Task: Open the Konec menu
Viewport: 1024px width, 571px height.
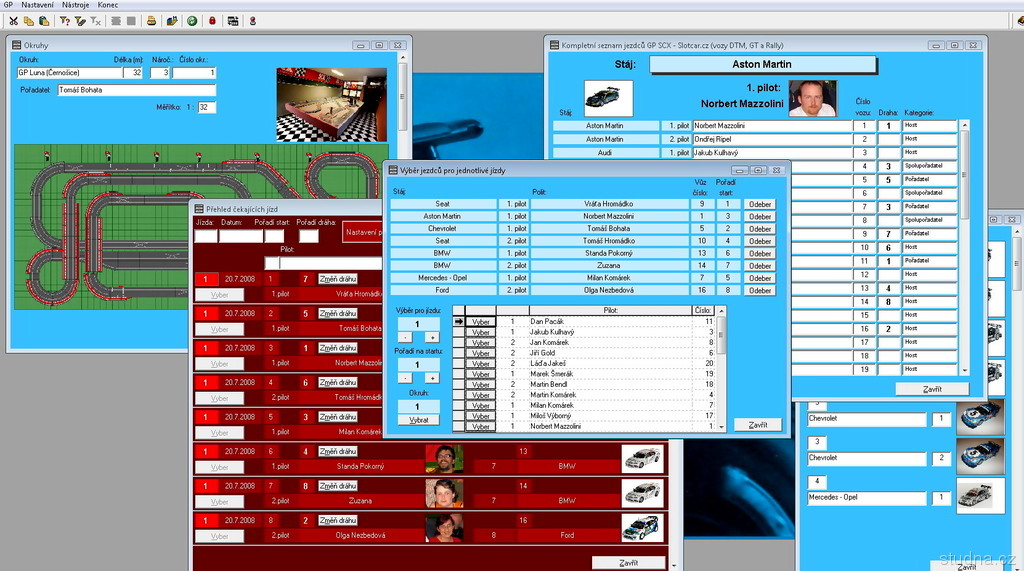Action: [108, 5]
